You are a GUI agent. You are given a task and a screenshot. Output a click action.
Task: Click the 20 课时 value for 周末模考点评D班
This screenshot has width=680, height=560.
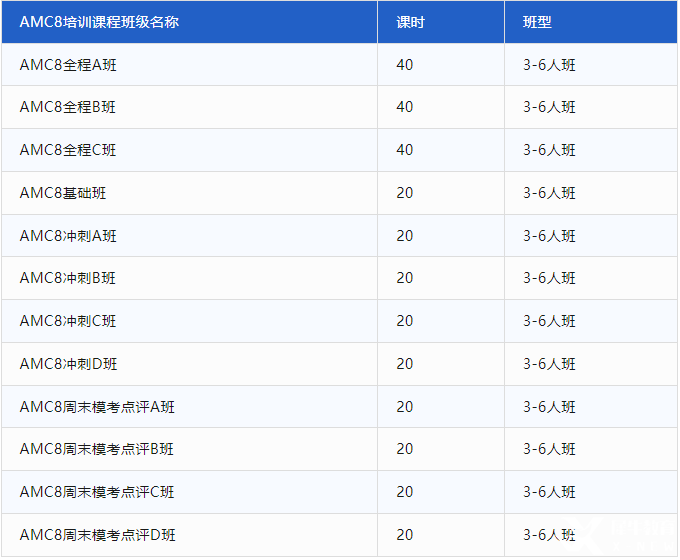point(405,534)
